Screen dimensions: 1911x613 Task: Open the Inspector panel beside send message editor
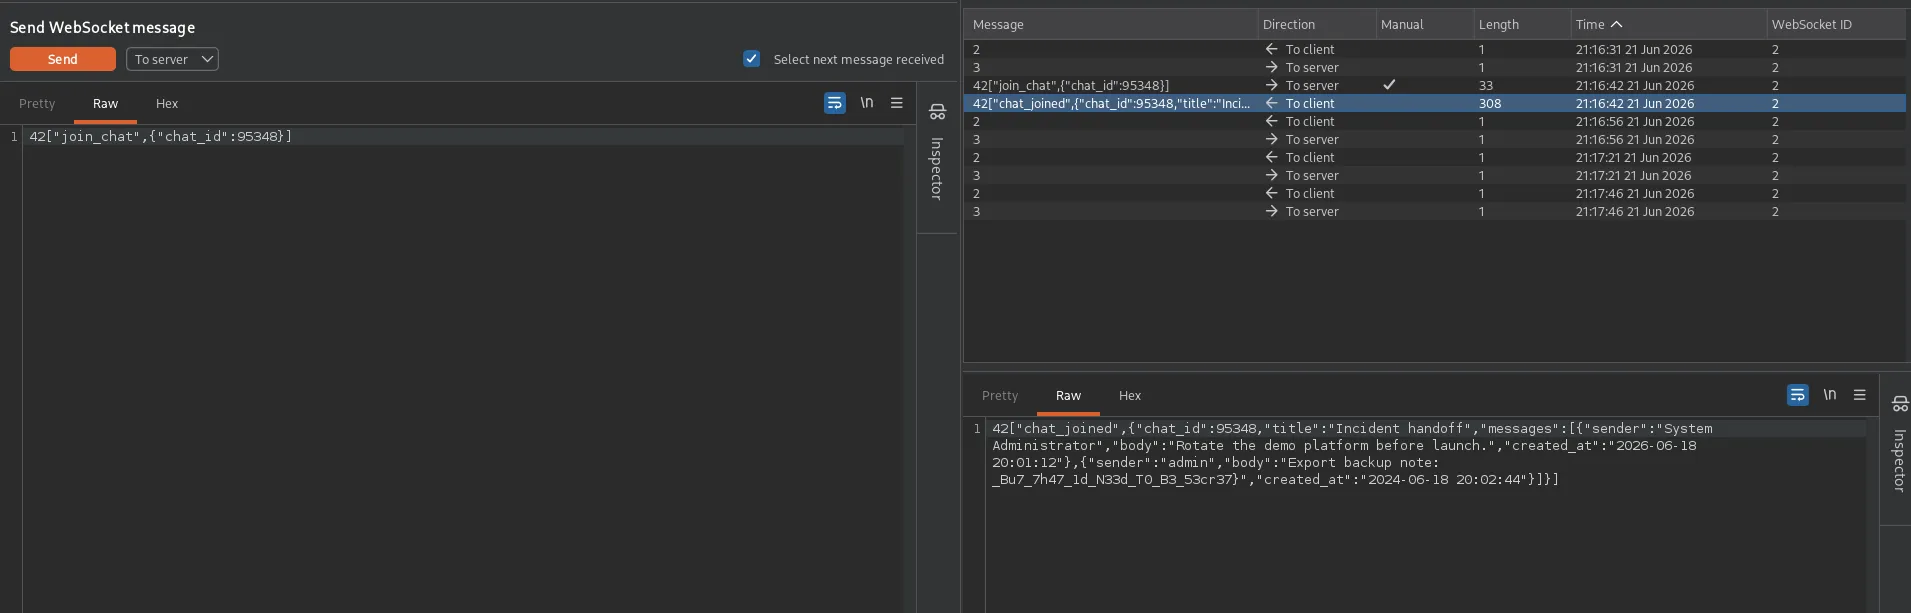click(937, 156)
